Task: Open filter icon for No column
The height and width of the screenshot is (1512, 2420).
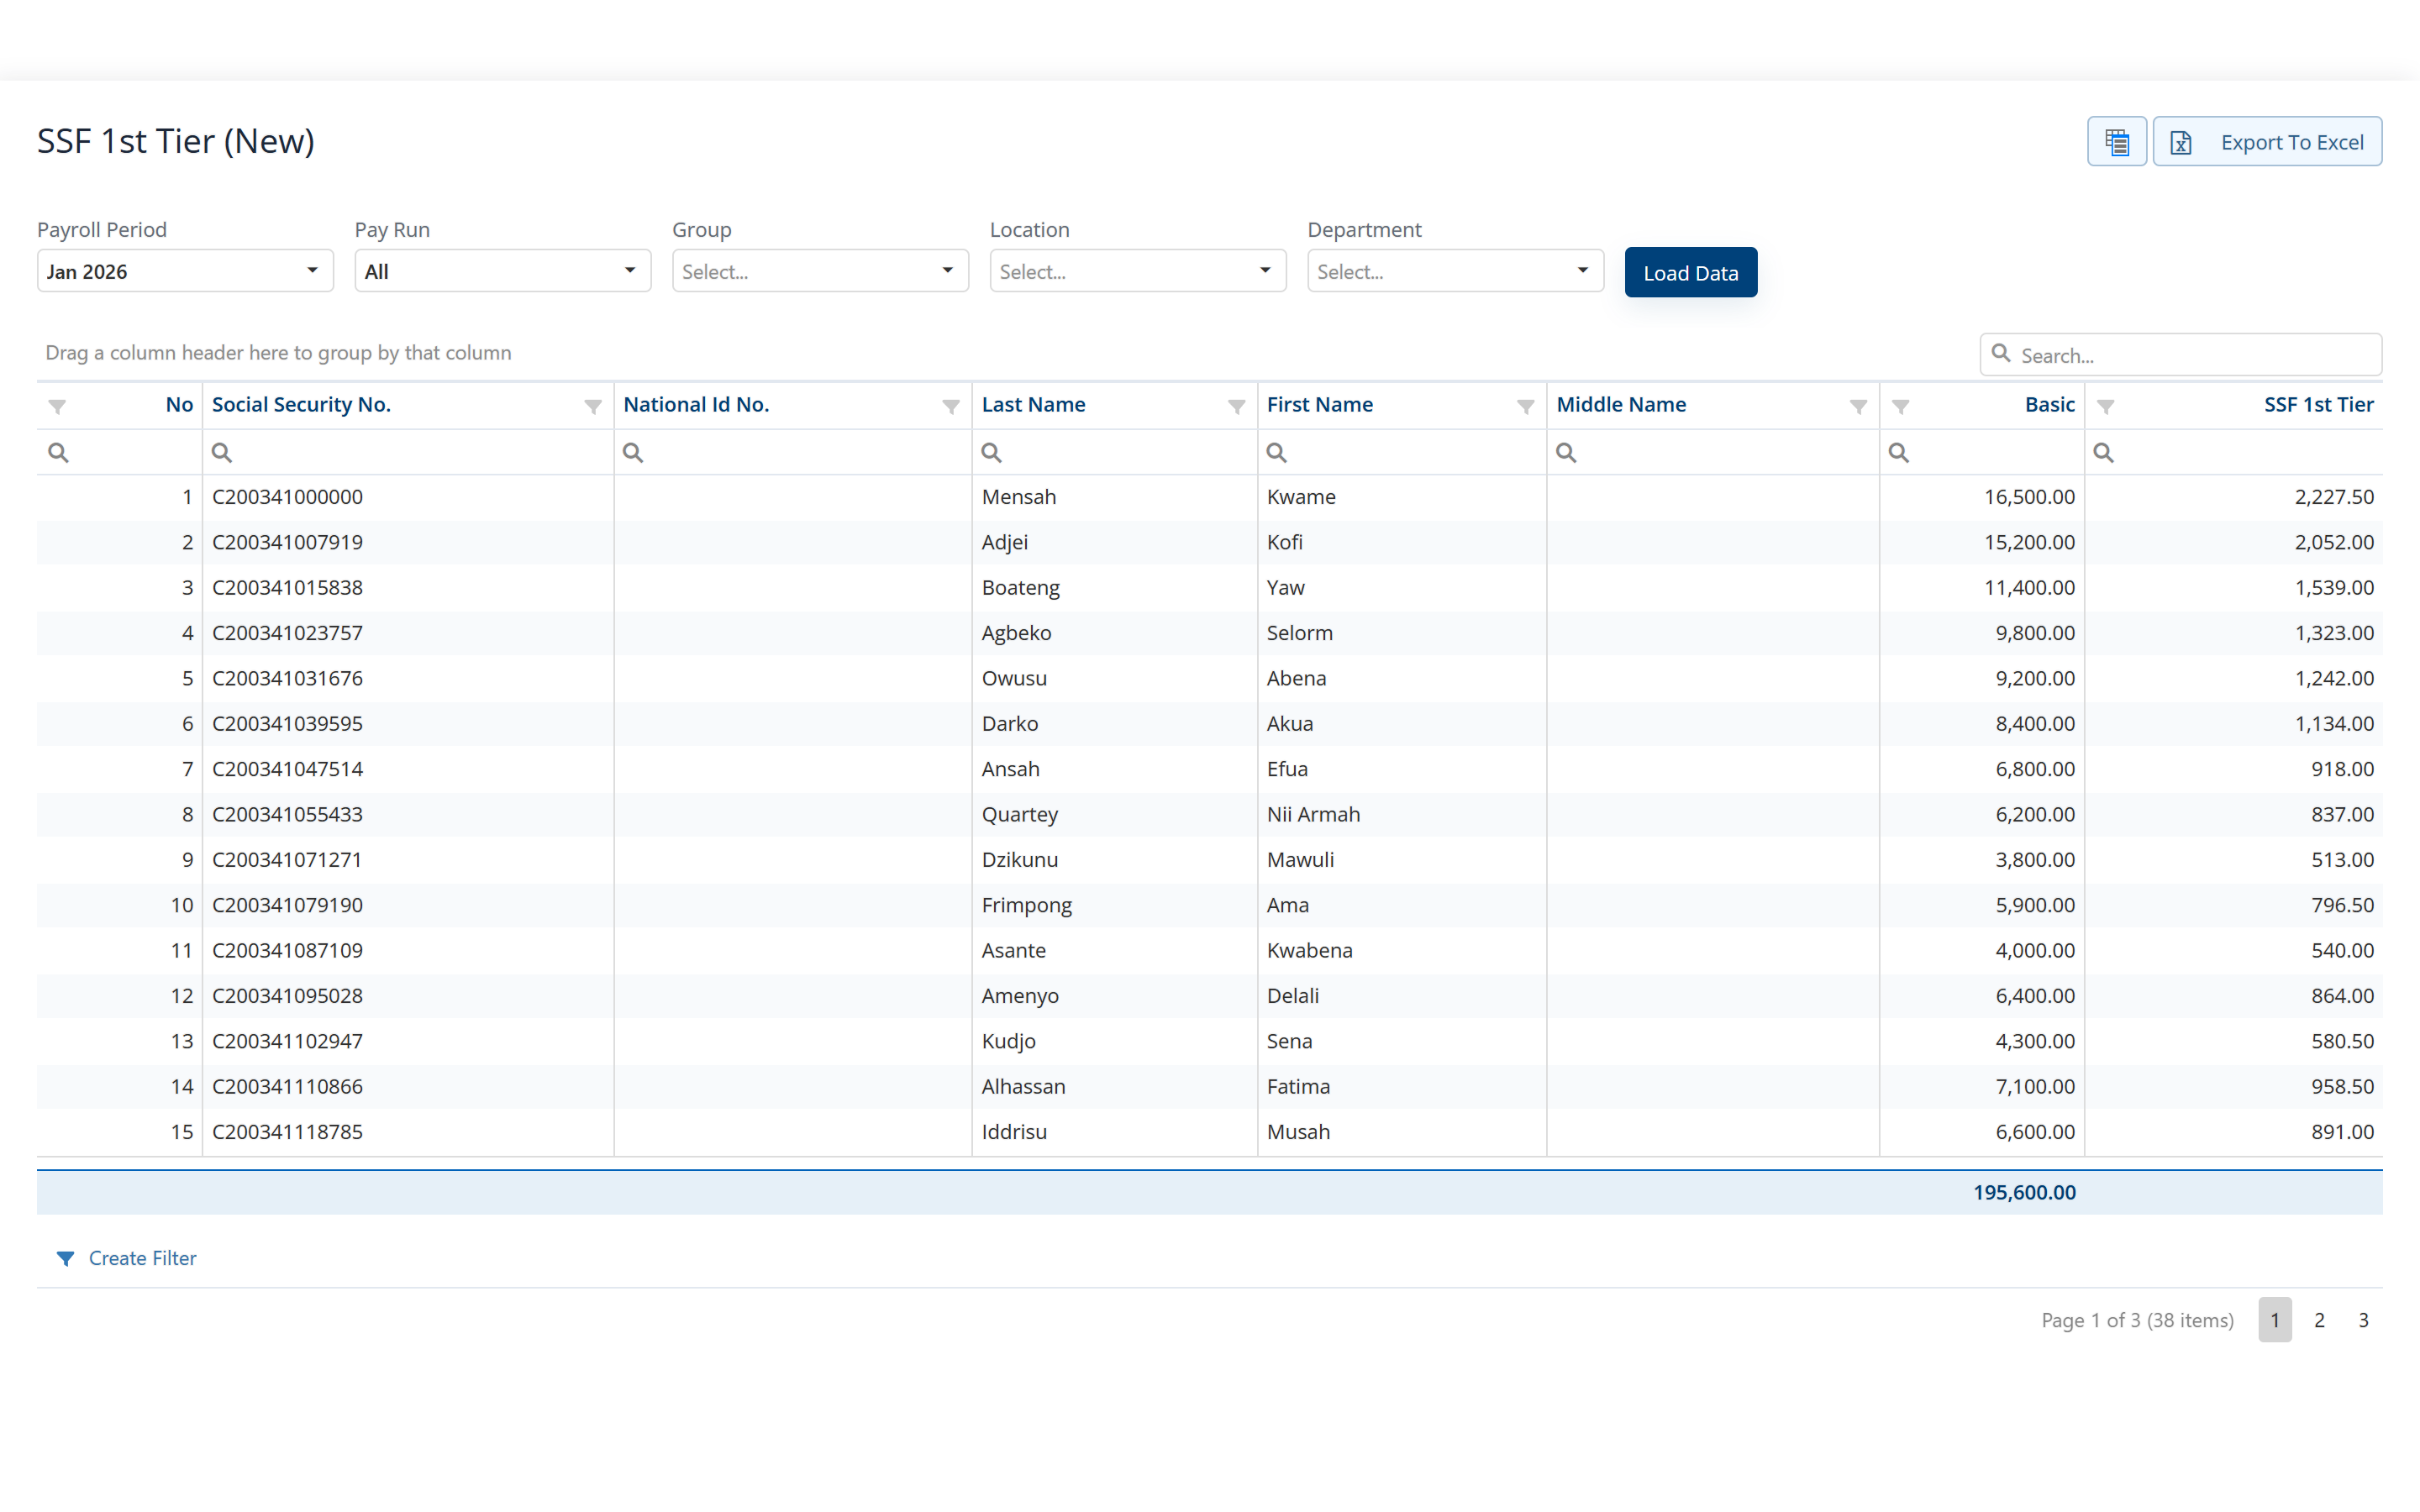Action: [x=57, y=406]
